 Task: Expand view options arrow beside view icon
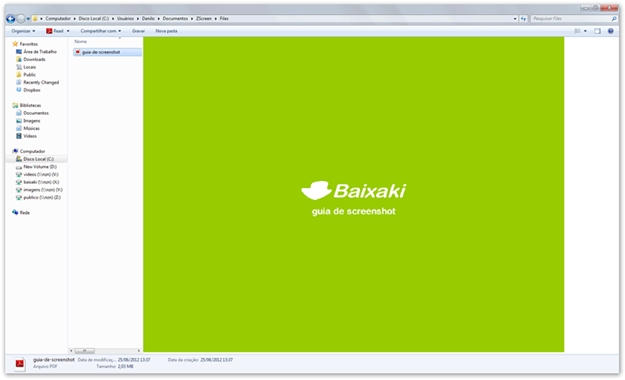pyautogui.click(x=585, y=31)
